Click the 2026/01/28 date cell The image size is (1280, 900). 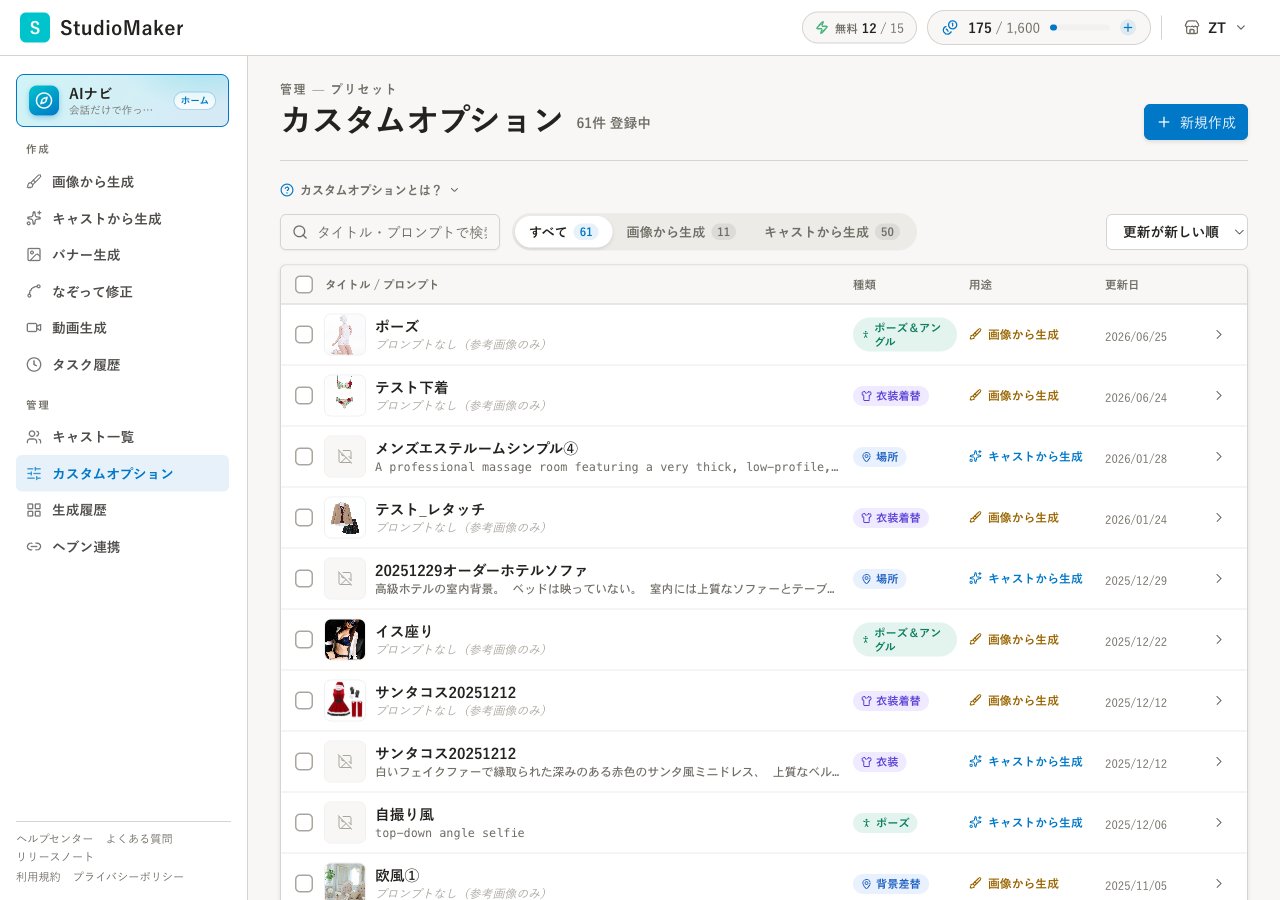pyautogui.click(x=1136, y=459)
